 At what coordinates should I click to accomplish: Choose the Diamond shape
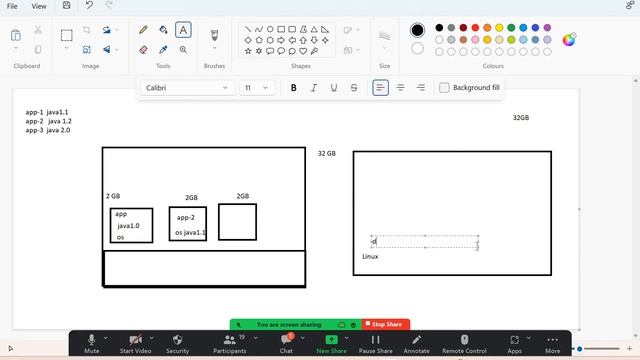248,40
